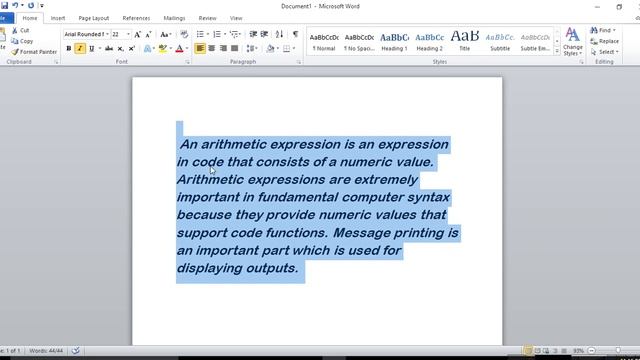
Task: Click Increase Indent icon
Action: 264,34
